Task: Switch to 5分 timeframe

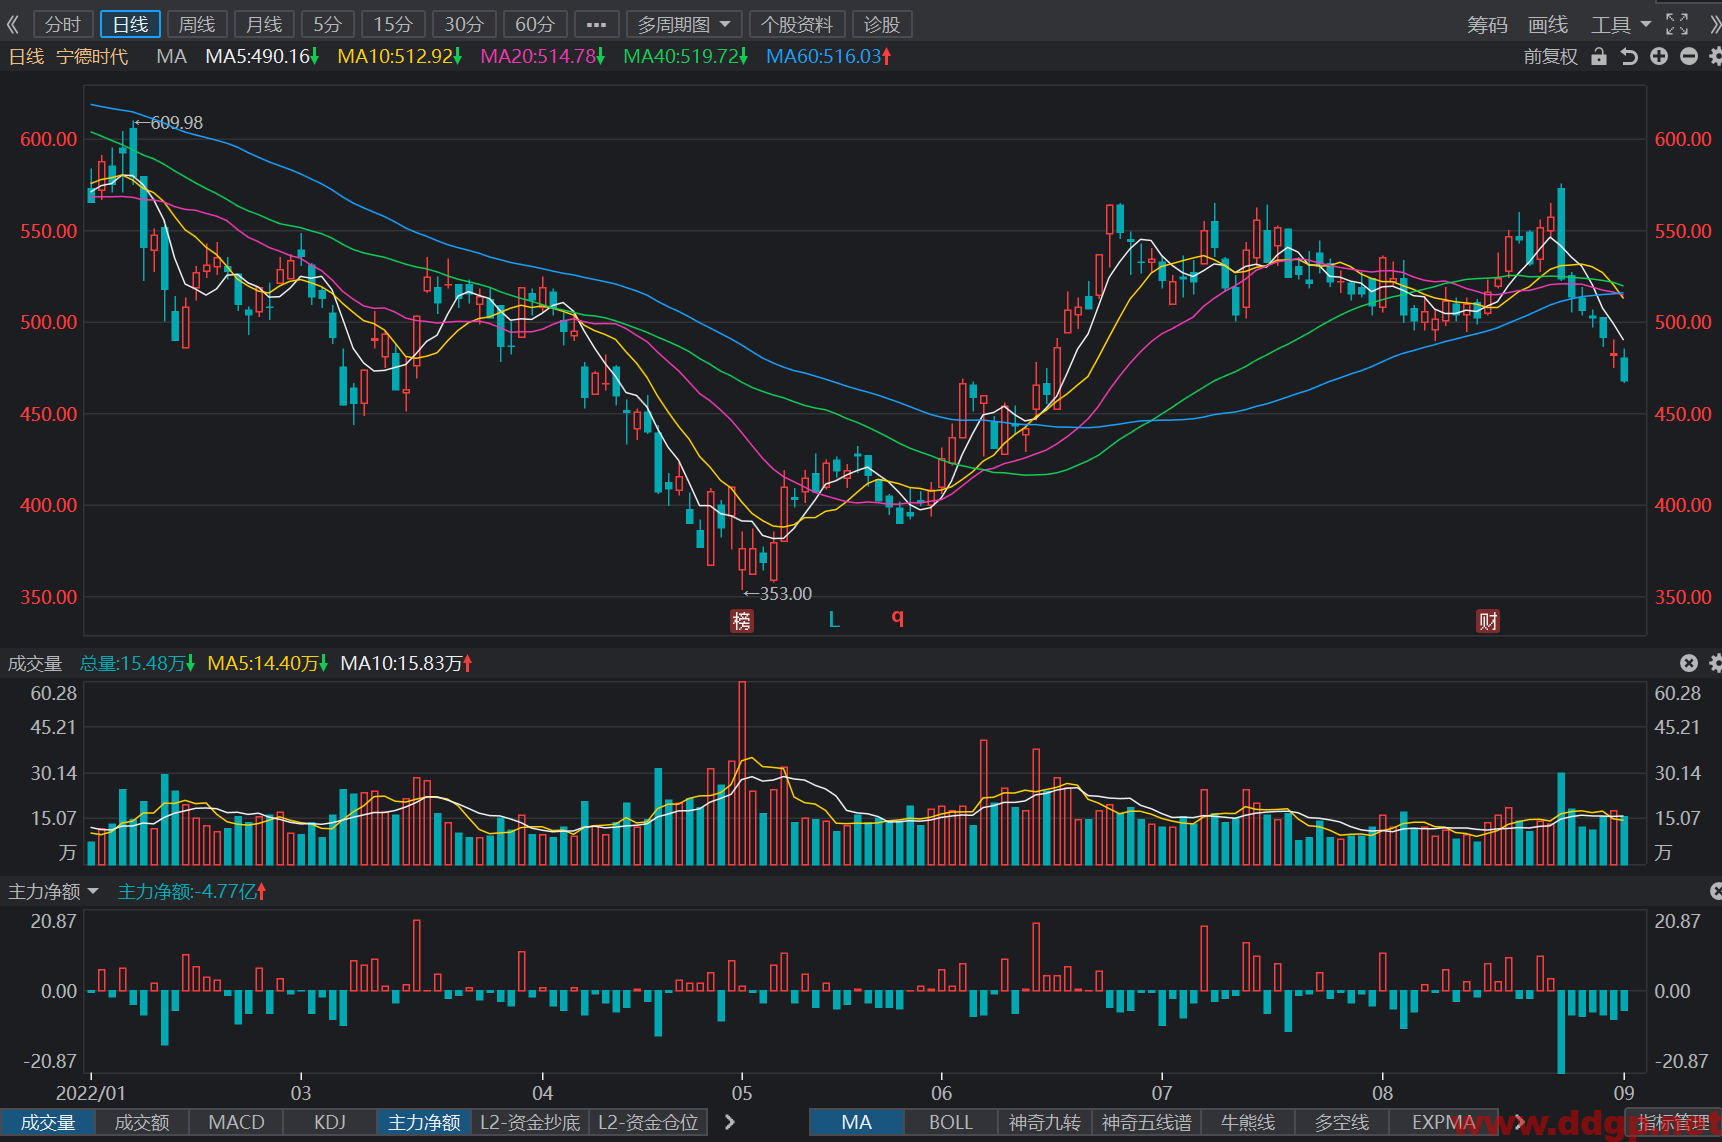Action: (x=327, y=24)
